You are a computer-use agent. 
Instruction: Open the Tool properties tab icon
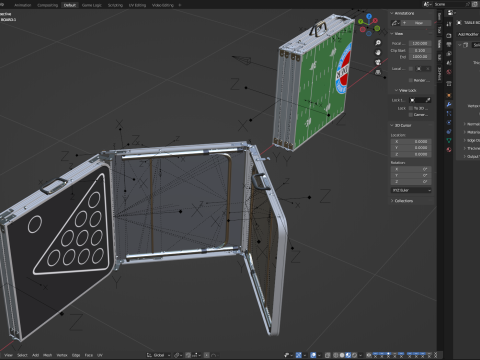coord(449,24)
